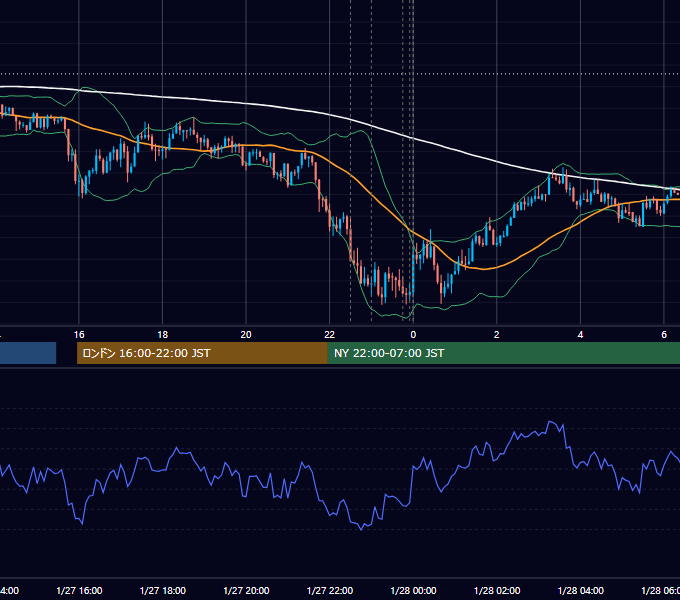Click the 1/27 22:00 time label
The image size is (680, 600).
tap(330, 591)
